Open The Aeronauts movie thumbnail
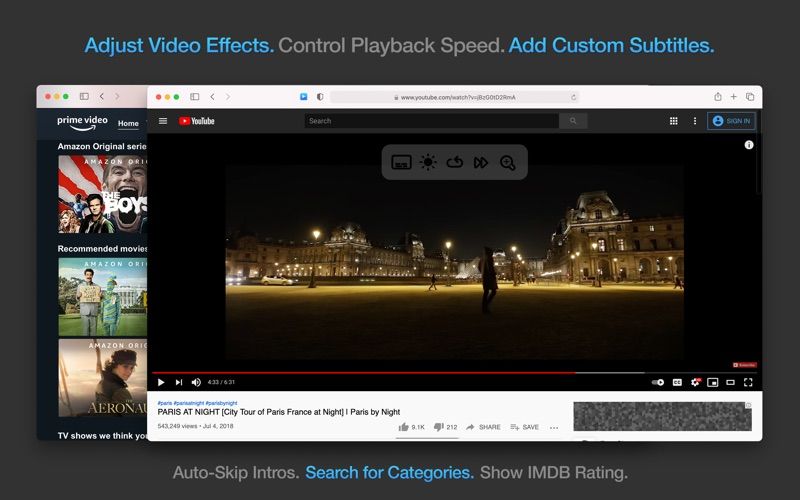 103,378
